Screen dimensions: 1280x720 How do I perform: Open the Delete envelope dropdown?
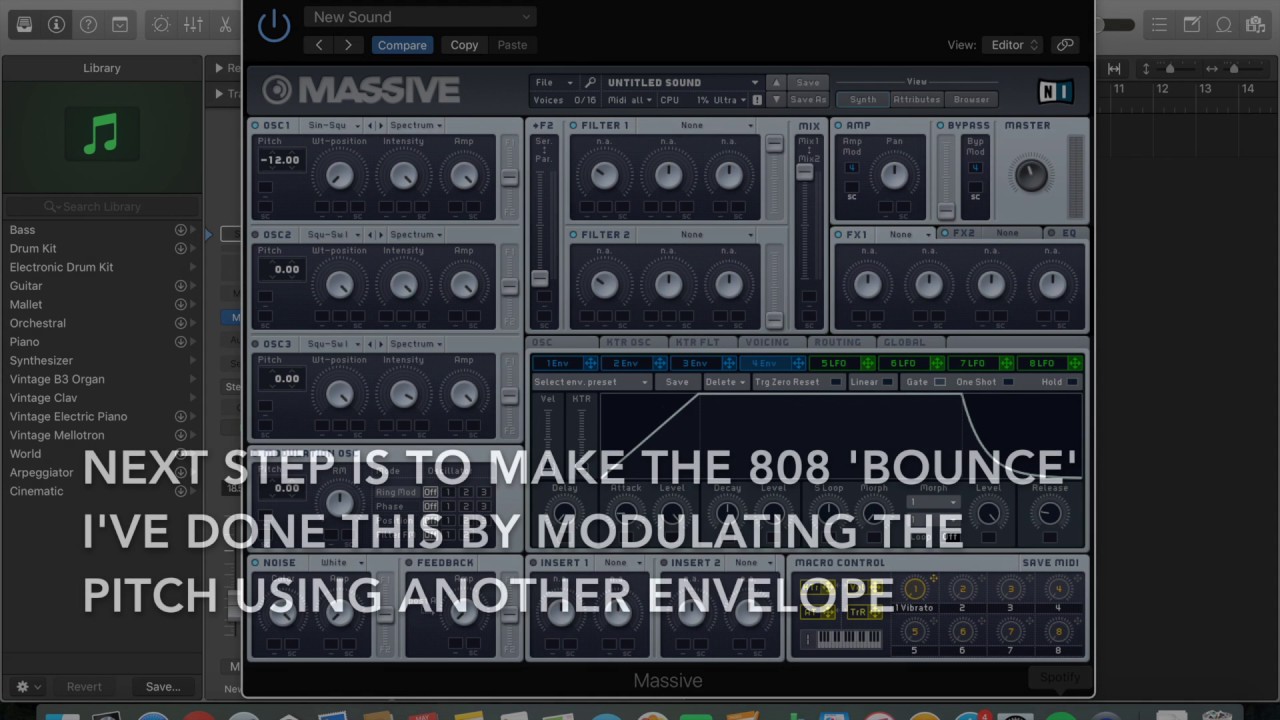coord(725,382)
